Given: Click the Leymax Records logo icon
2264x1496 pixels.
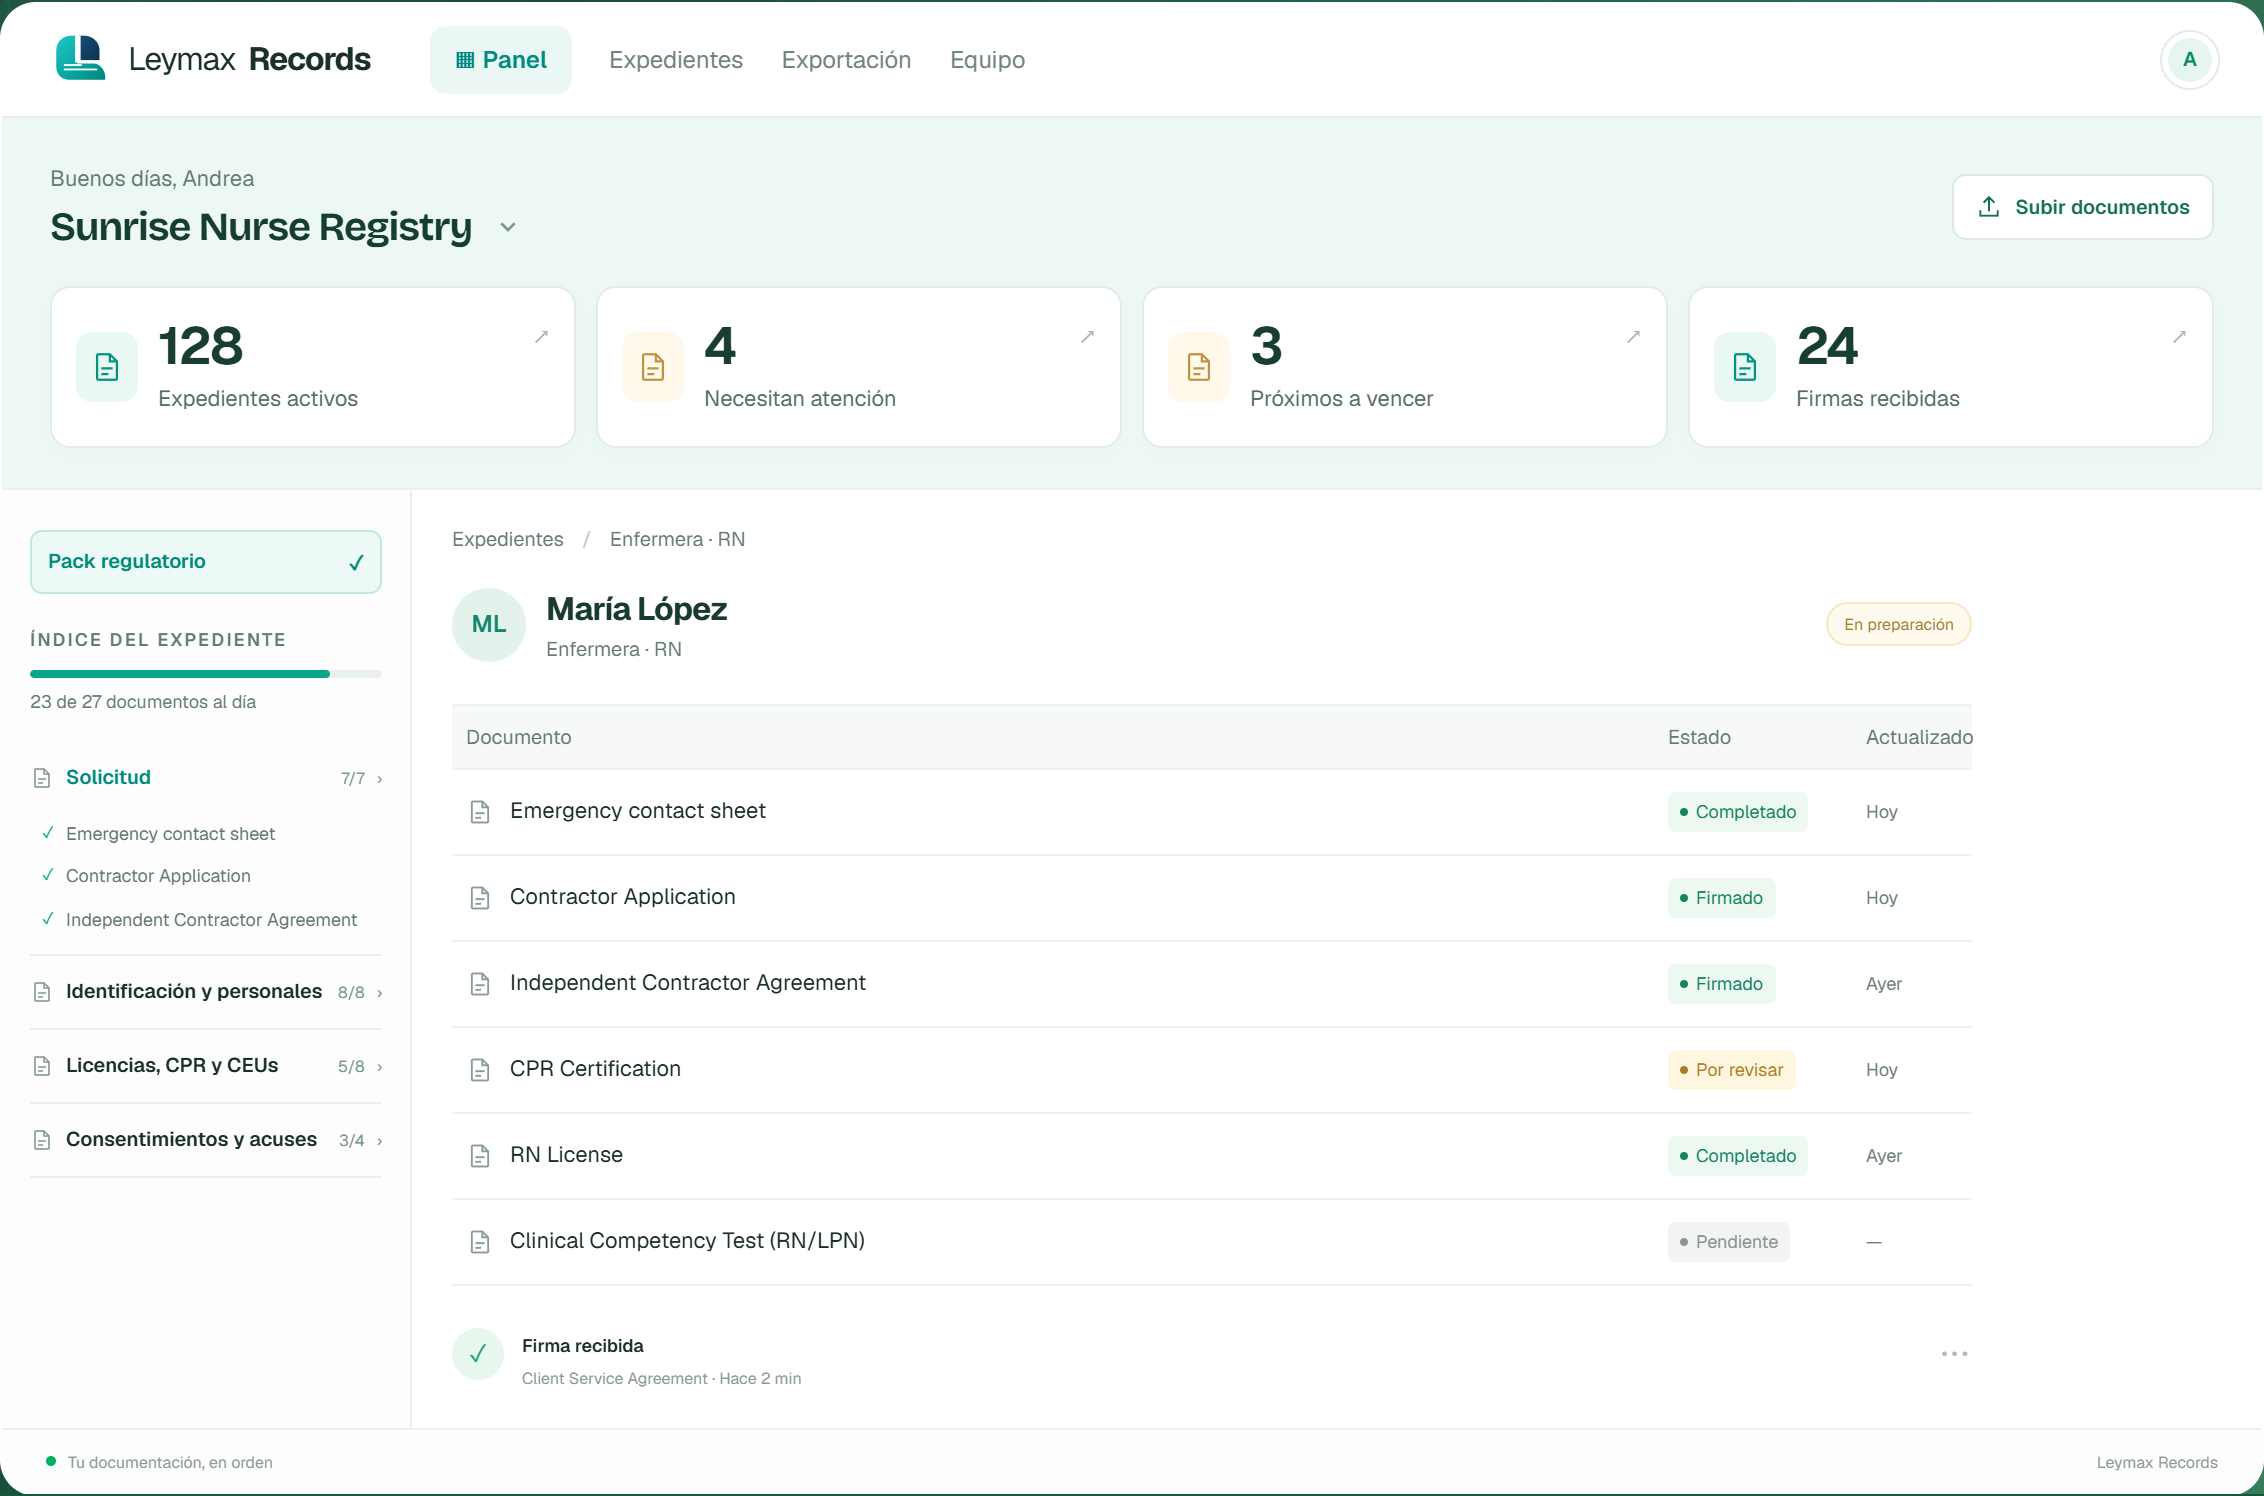Looking at the screenshot, I should 81,58.
